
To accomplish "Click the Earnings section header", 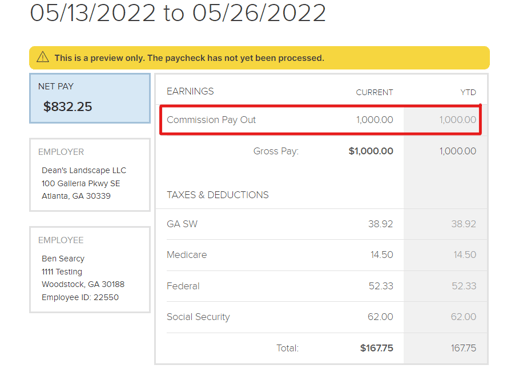I will [190, 91].
